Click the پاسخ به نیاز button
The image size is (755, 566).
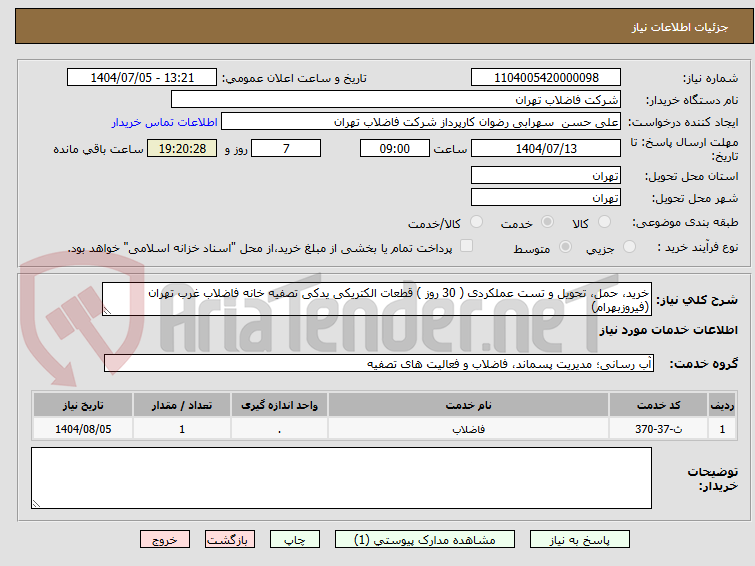tap(580, 540)
